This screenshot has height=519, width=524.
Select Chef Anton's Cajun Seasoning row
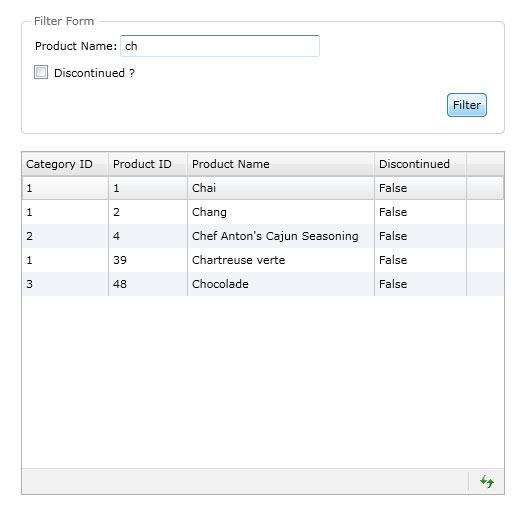click(x=263, y=236)
